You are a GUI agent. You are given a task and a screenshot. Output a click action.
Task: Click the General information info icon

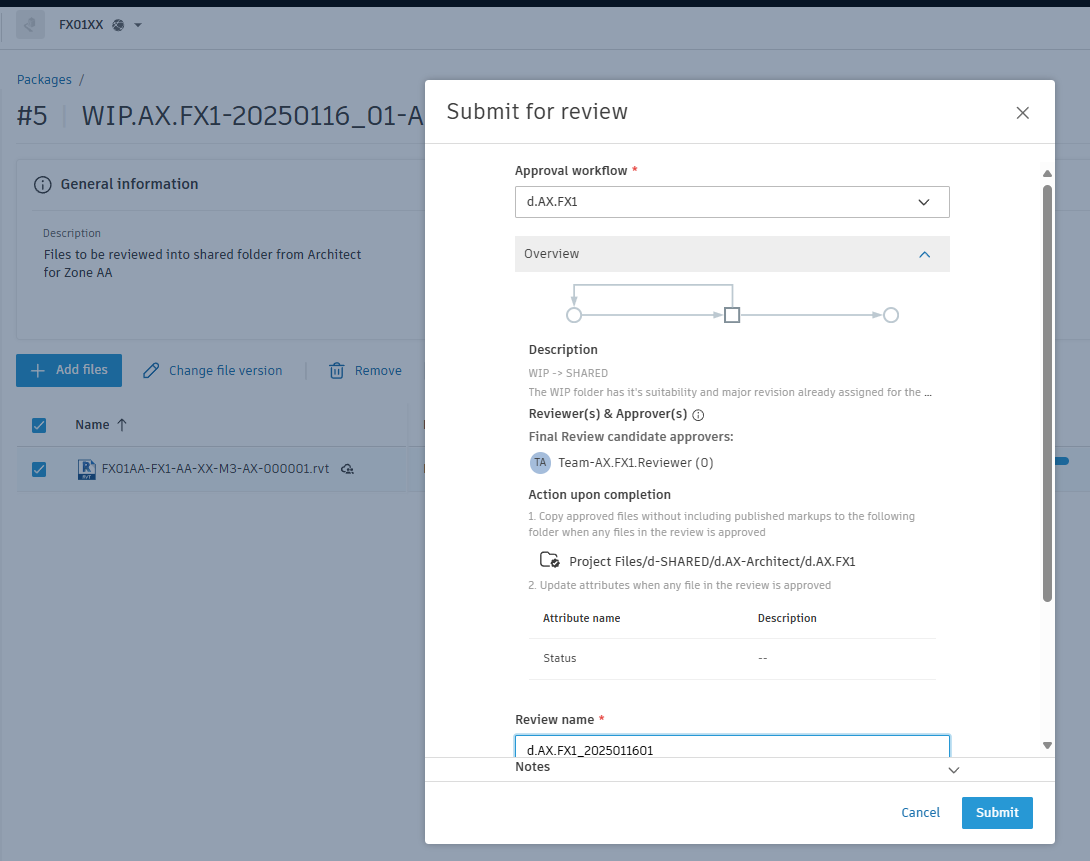point(42,184)
